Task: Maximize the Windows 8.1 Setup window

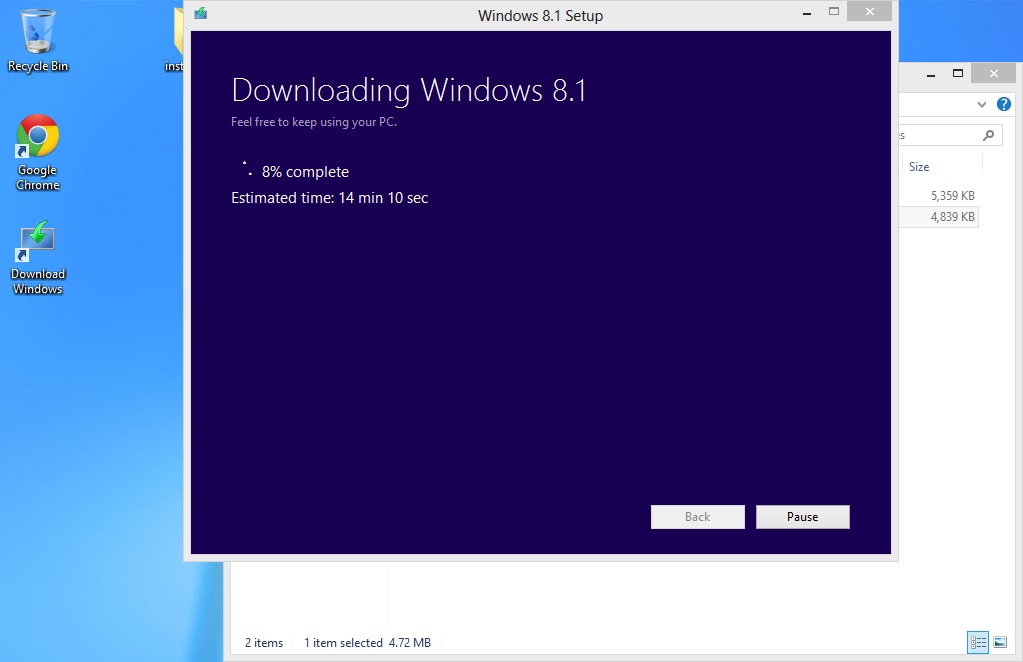Action: click(x=834, y=11)
